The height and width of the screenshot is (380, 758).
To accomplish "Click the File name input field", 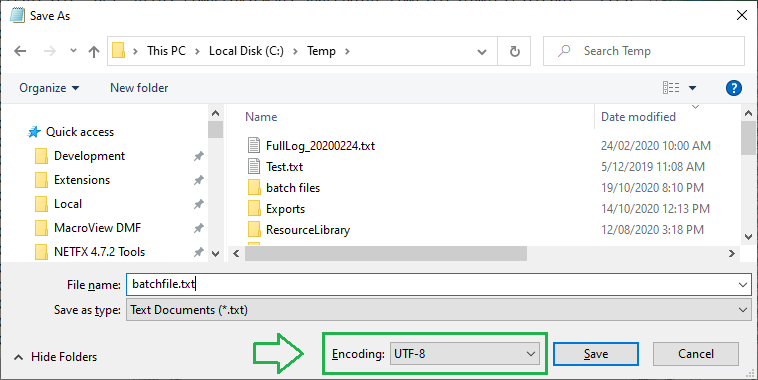I will [438, 284].
